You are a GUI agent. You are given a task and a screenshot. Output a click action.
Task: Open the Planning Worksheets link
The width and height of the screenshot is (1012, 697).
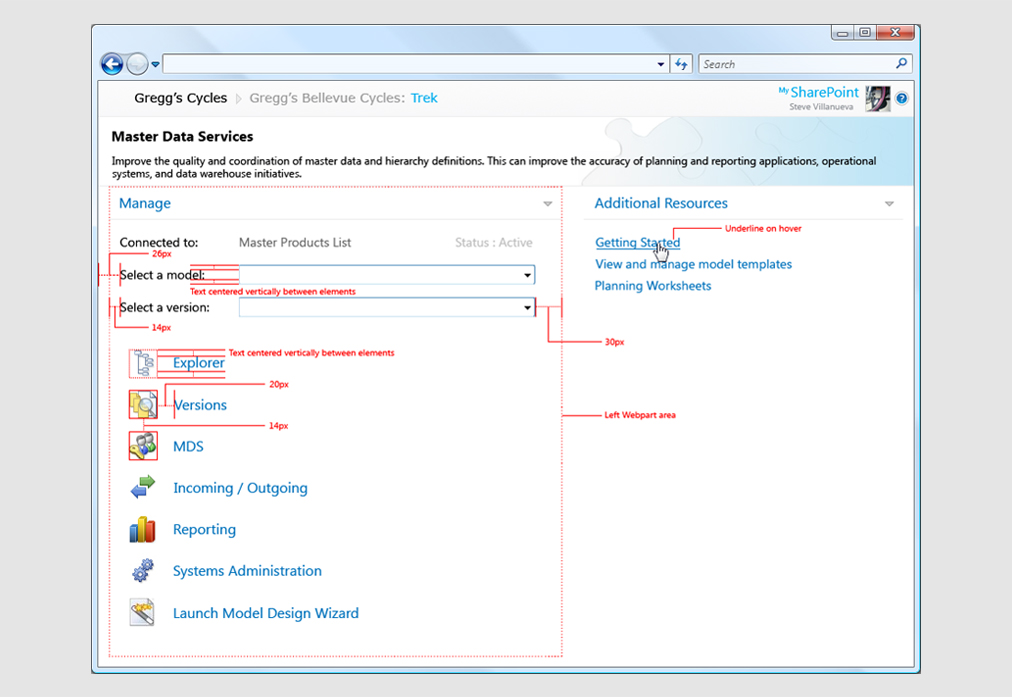coord(653,286)
